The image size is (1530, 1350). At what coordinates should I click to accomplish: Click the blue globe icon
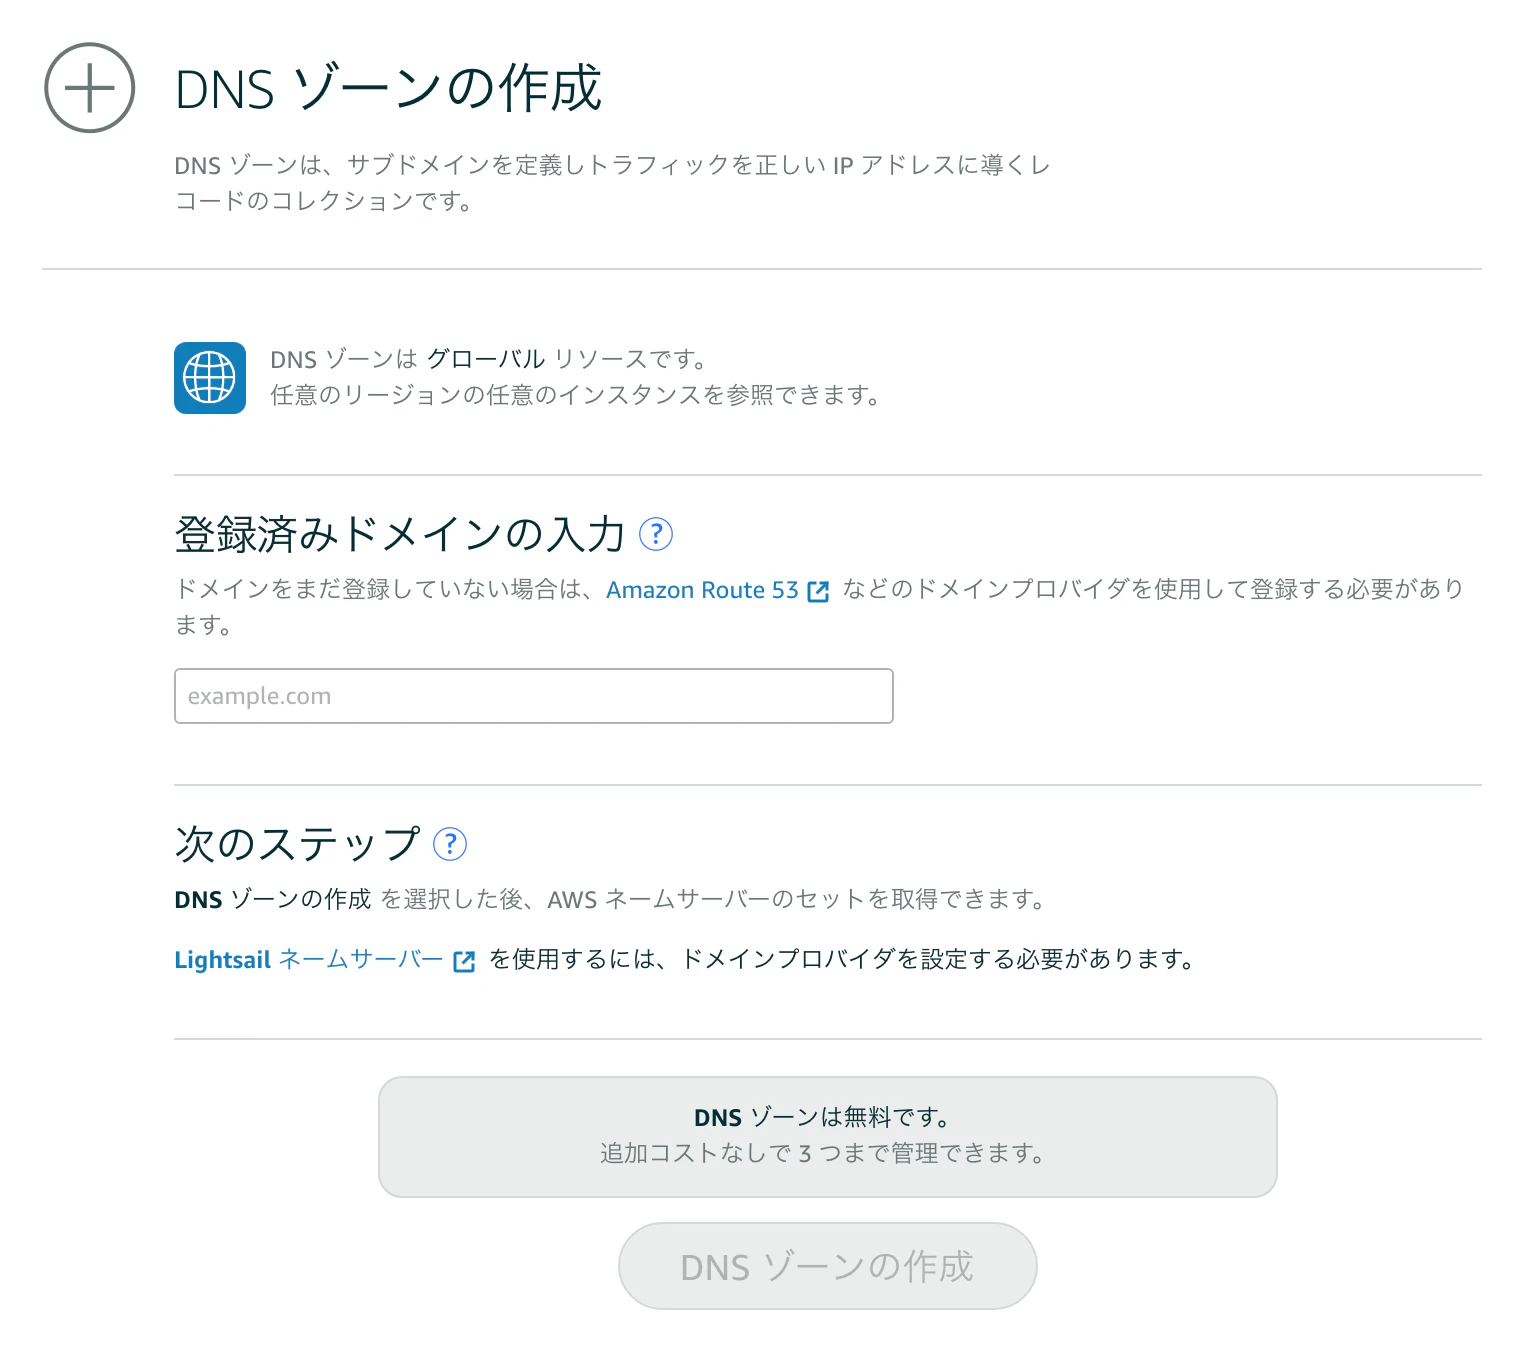pyautogui.click(x=210, y=378)
